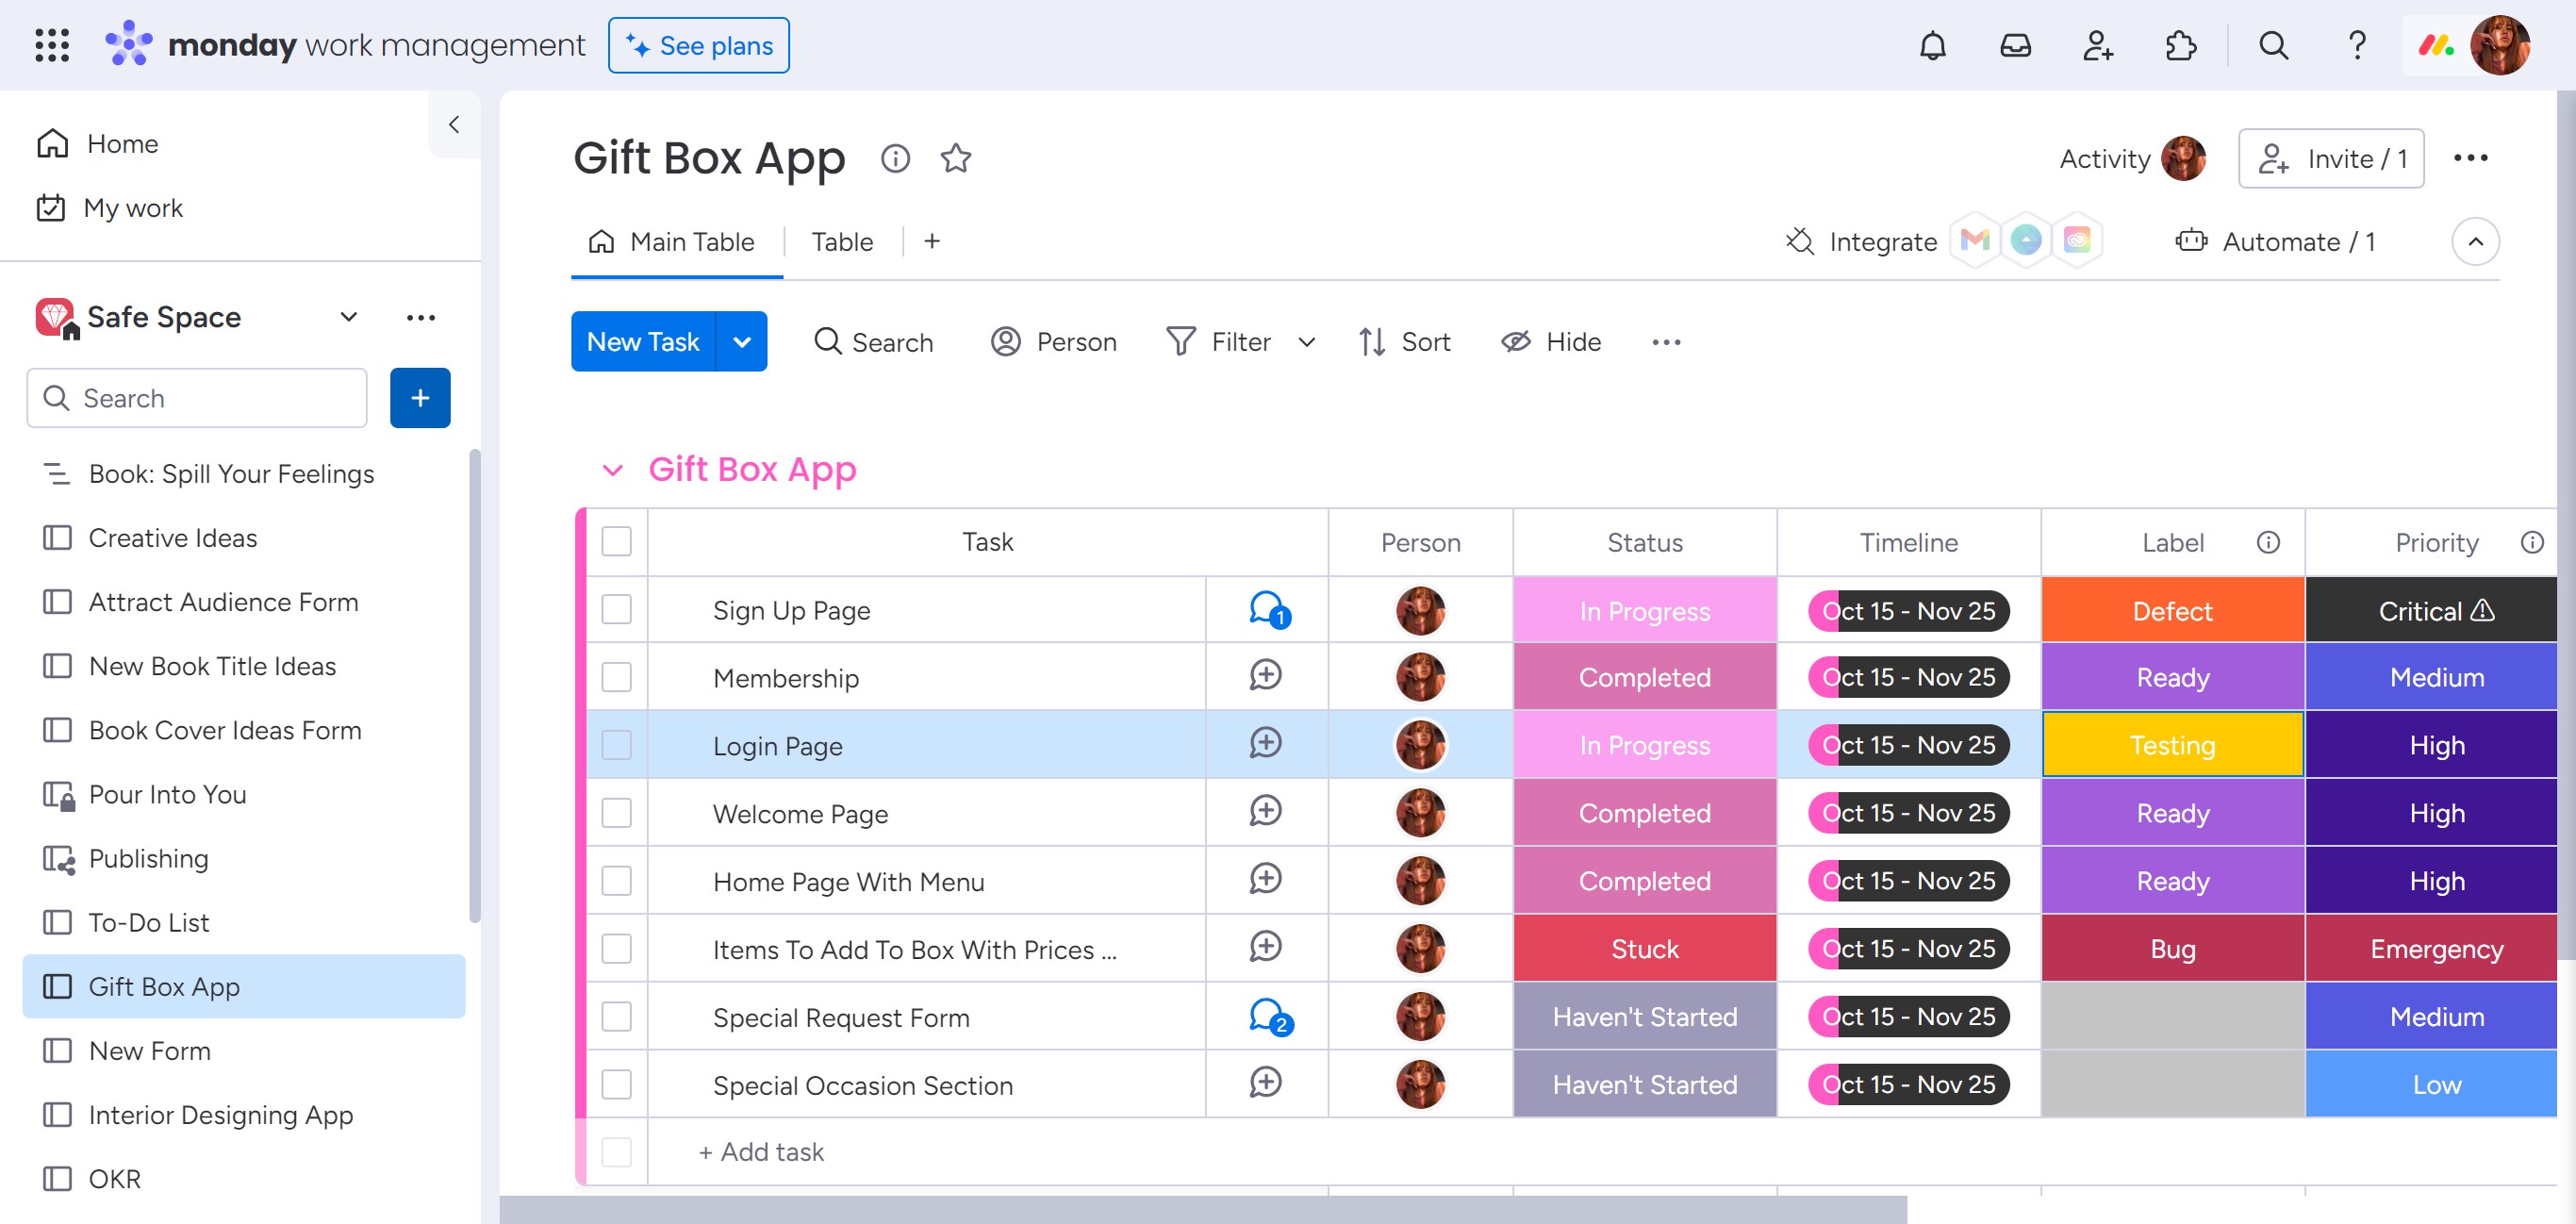Click the Gmail integration icon

(1974, 241)
